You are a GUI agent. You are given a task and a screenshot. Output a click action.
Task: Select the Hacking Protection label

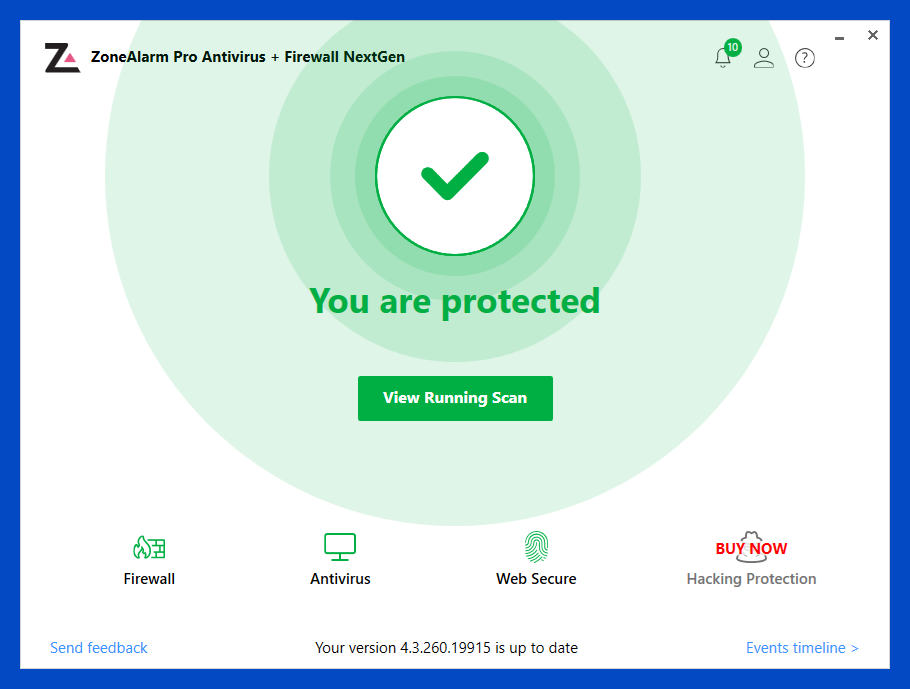pyautogui.click(x=752, y=579)
